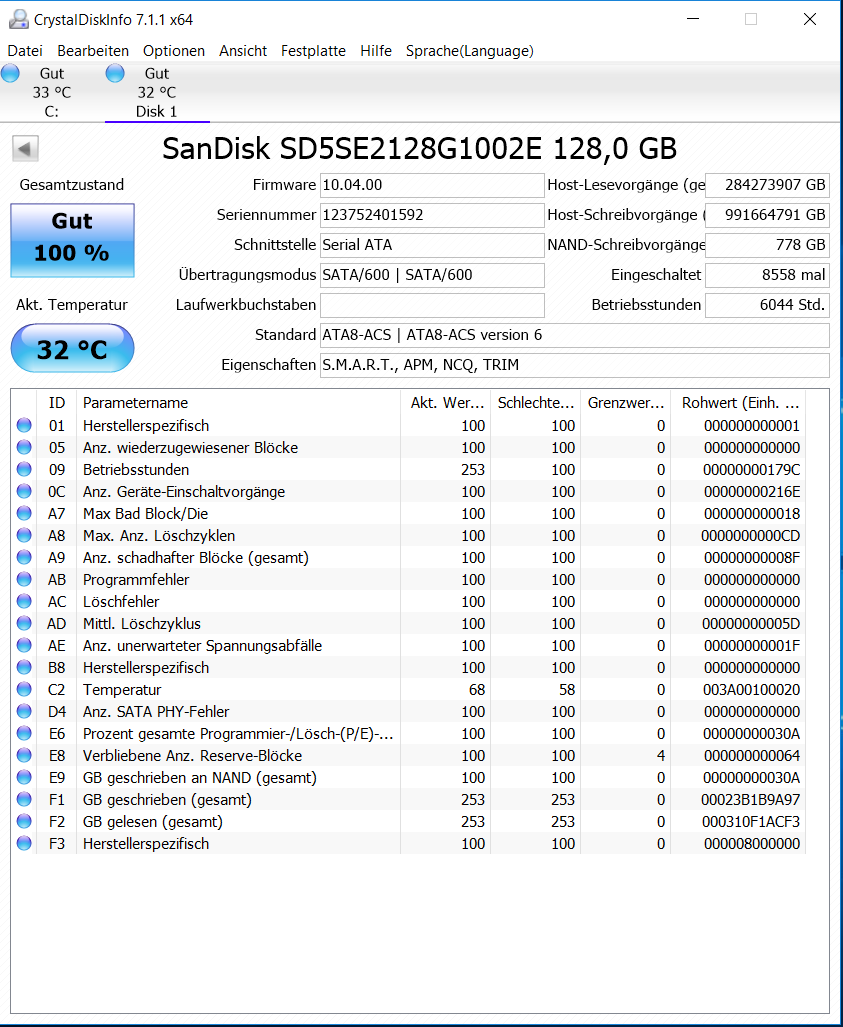Click the Akt. Wer... column header
The width and height of the screenshot is (843, 1027).
445,403
